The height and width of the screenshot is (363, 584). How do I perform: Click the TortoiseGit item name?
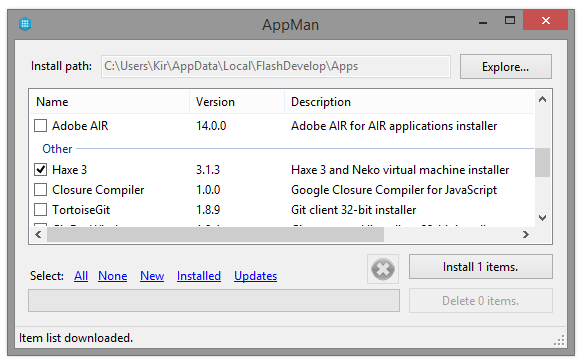tap(81, 210)
